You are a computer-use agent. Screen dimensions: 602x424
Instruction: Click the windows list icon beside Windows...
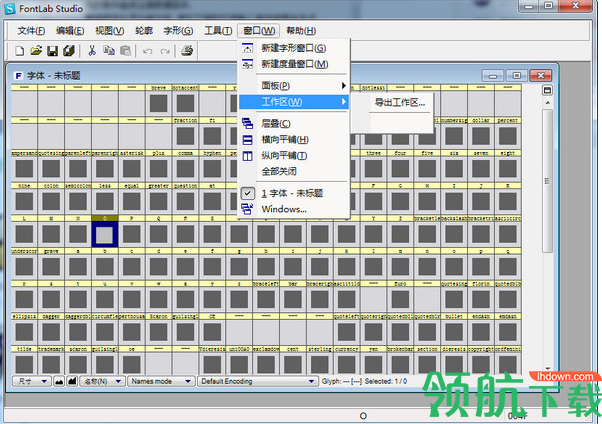(x=248, y=209)
